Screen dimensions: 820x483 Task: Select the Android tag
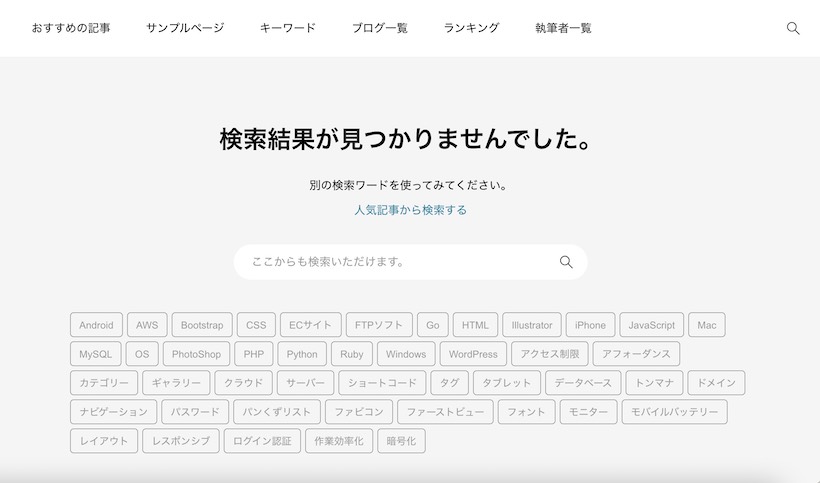tap(96, 325)
